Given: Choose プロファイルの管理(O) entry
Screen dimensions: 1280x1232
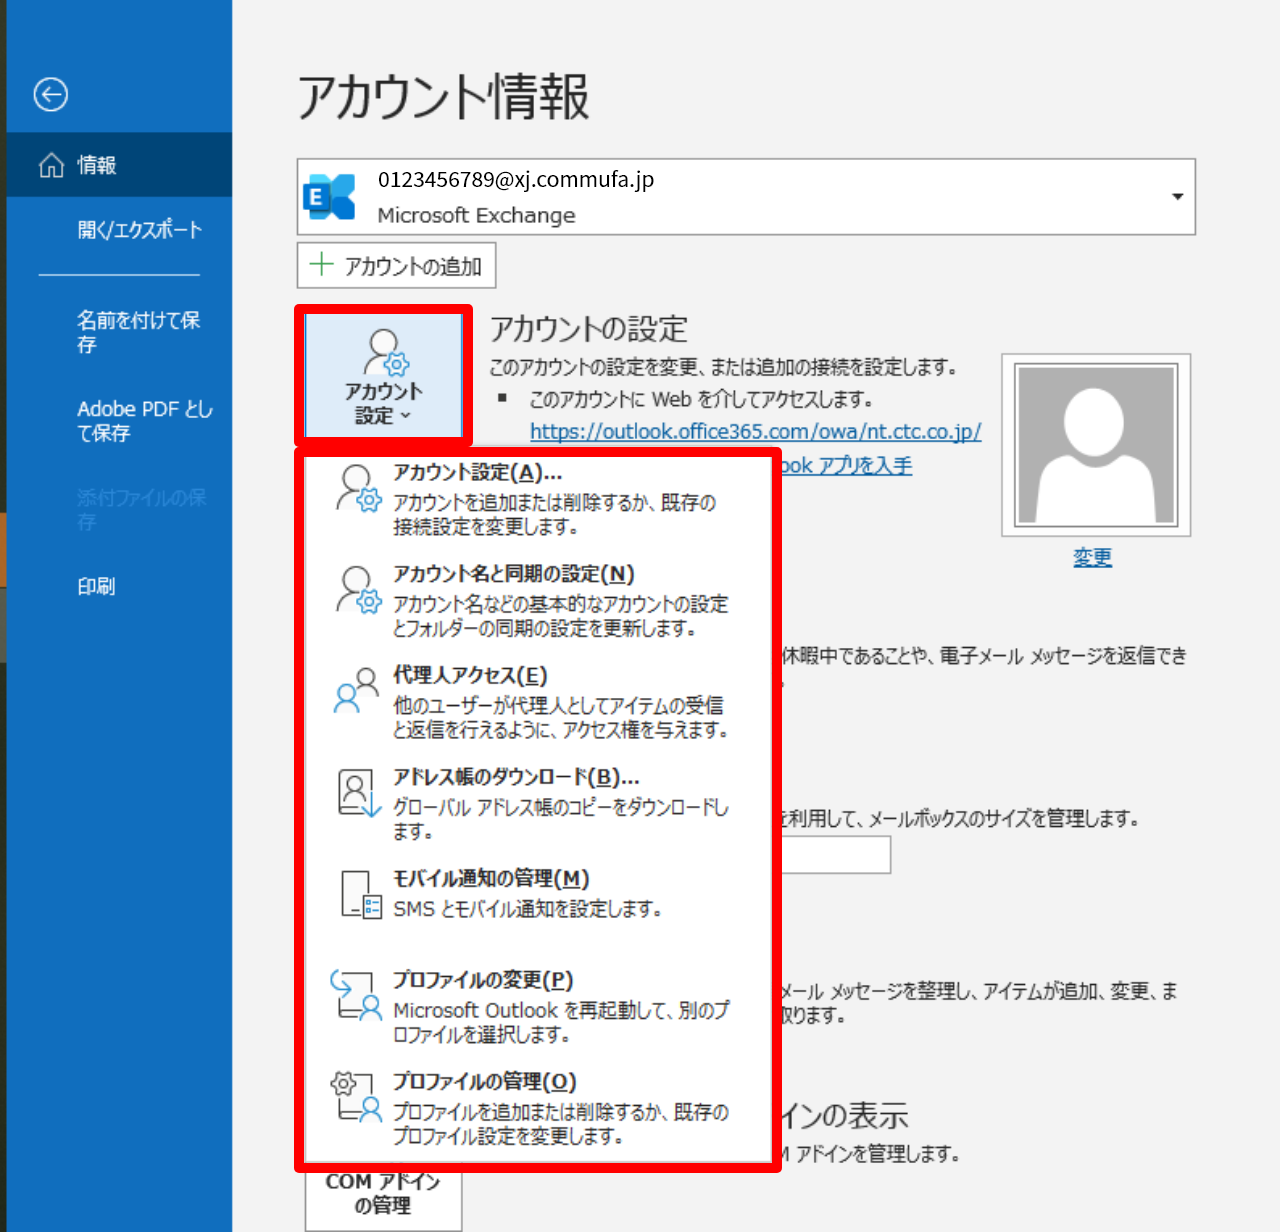Looking at the screenshot, I should coord(538,1108).
